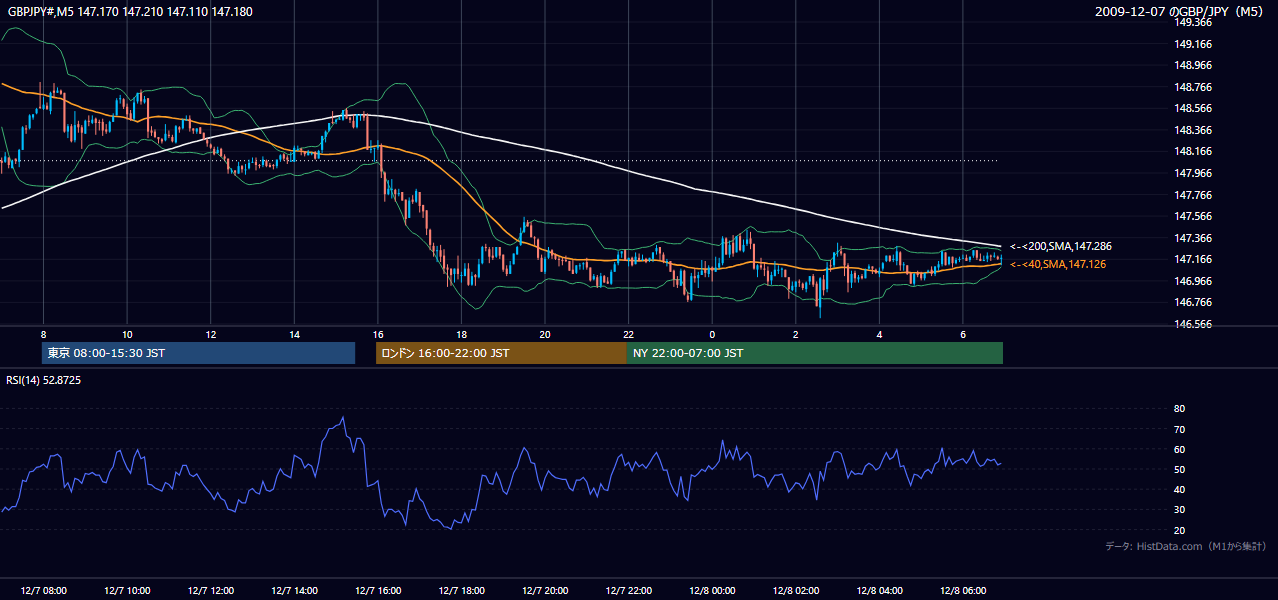Click price level 147.366 on the axis
The image size is (1278, 600).
pyautogui.click(x=1193, y=238)
